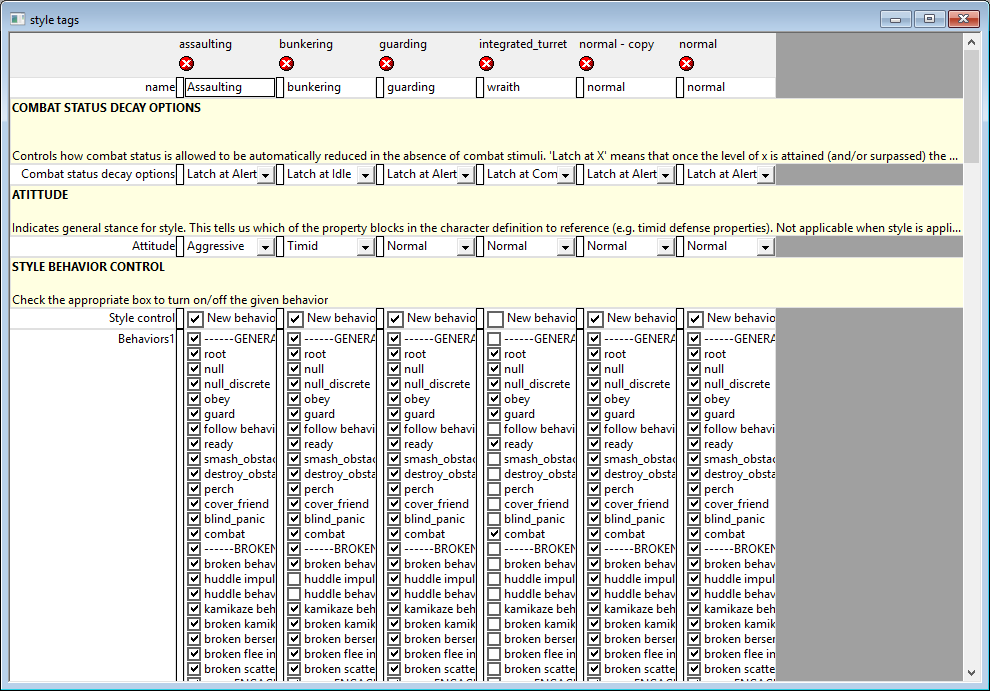Screen dimensions: 990x691
Task: Focus the guarding name field
Action: (x=430, y=87)
